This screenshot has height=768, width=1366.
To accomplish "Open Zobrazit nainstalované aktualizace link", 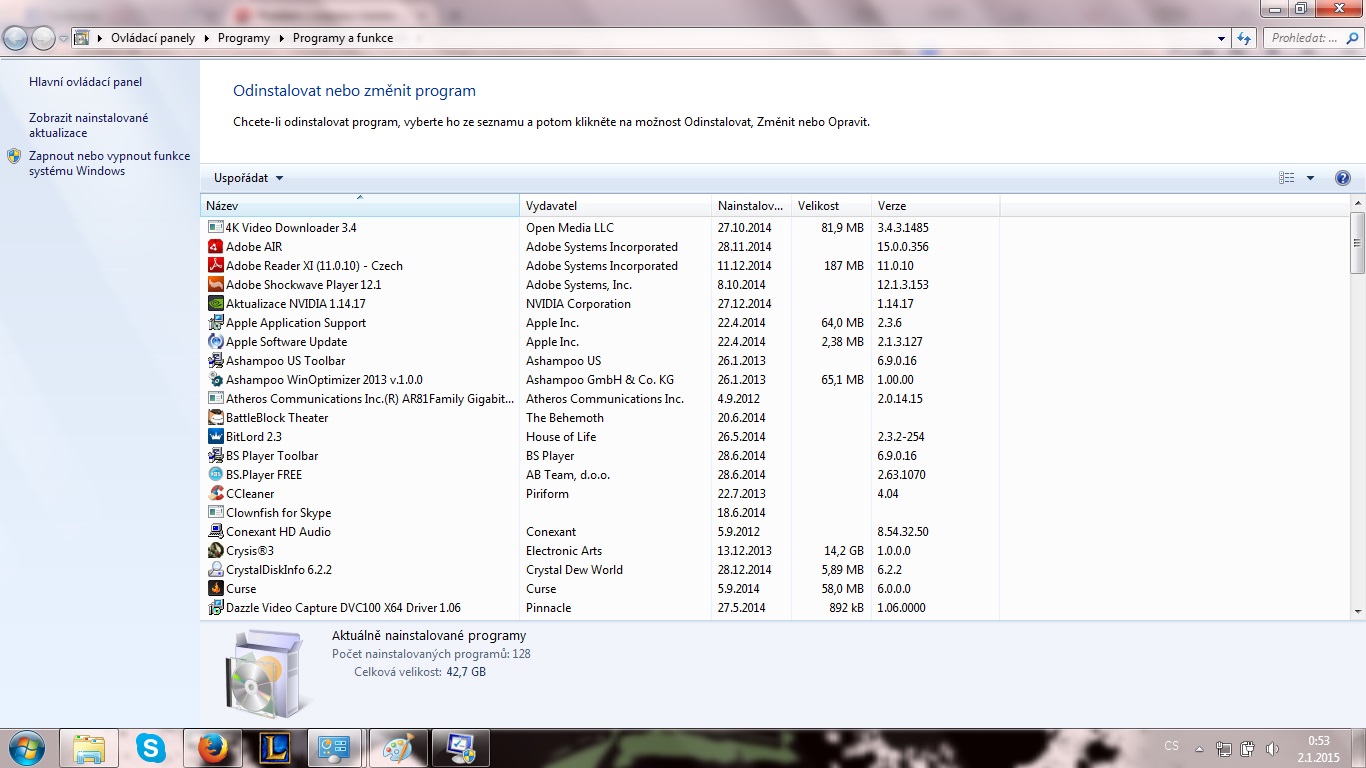I will (89, 125).
